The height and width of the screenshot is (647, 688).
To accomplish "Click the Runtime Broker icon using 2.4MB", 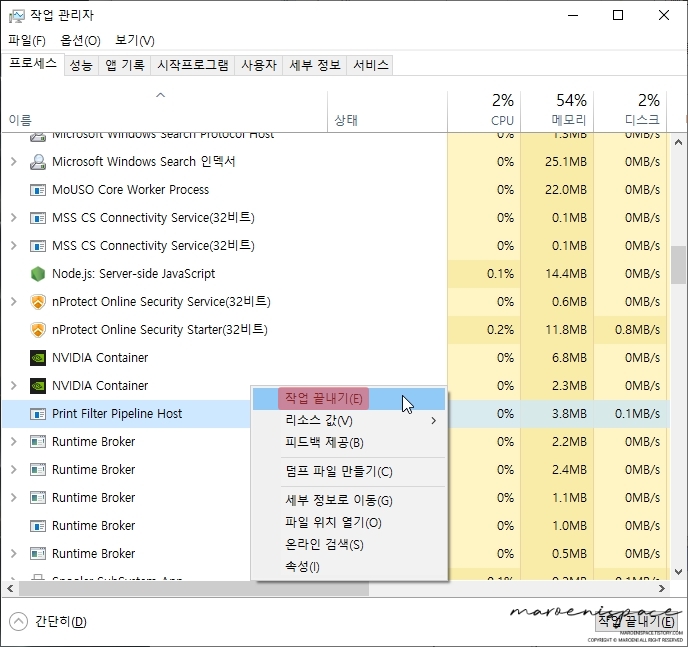I will point(38,470).
